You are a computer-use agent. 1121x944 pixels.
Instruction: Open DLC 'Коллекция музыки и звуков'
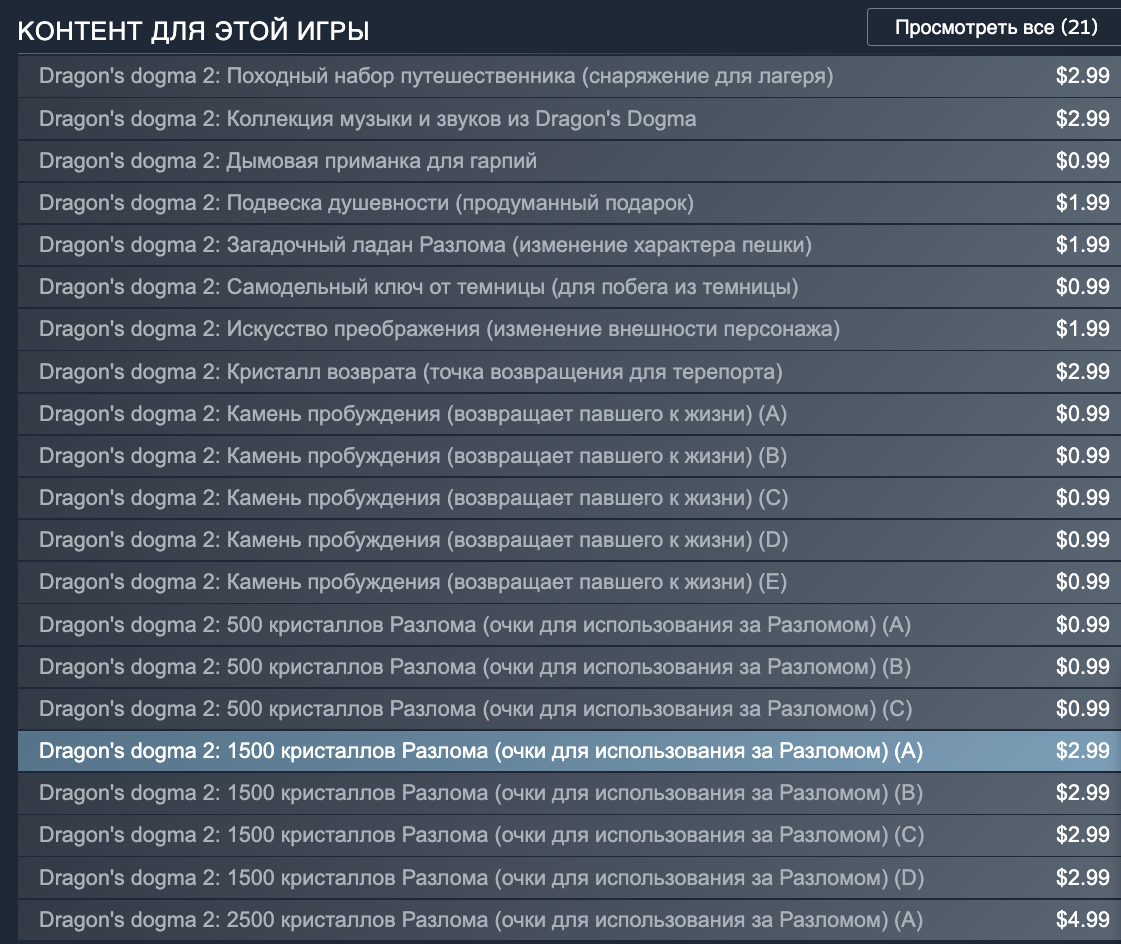click(569, 119)
